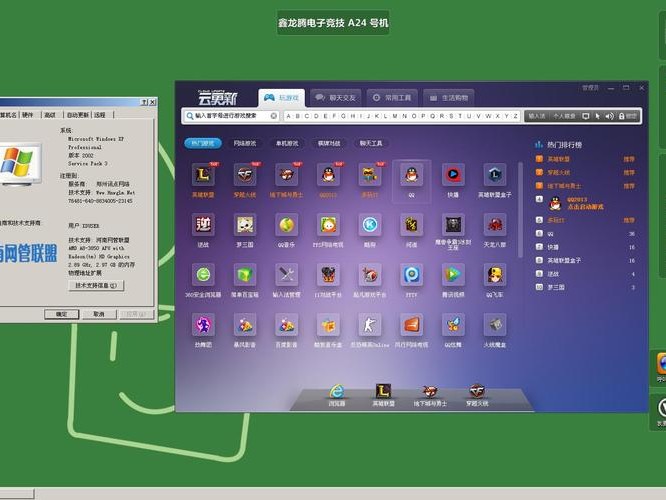Open the 输入法管理 tools icon
Screen dimensions: 666x500
(286, 275)
